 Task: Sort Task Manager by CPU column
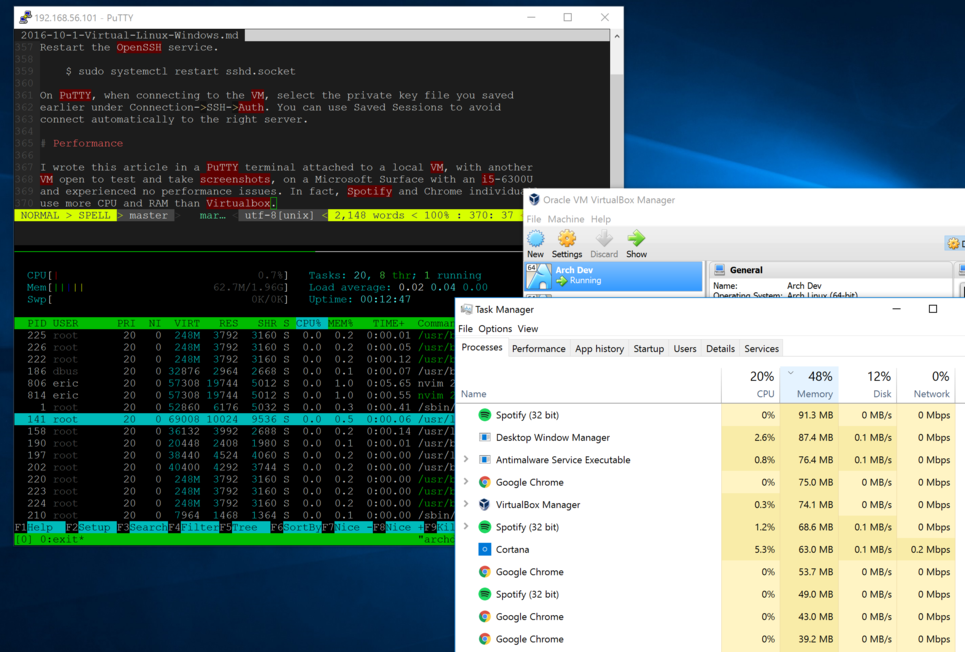click(751, 385)
